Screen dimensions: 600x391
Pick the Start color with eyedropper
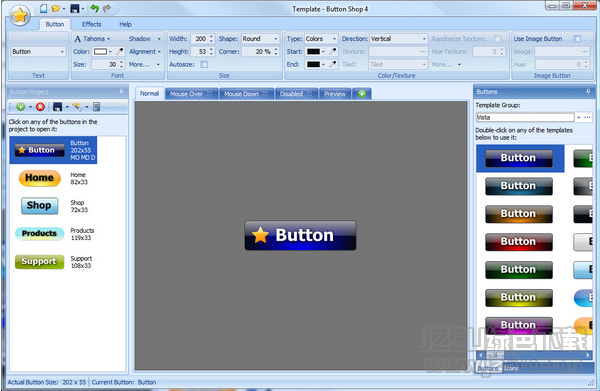(x=333, y=51)
